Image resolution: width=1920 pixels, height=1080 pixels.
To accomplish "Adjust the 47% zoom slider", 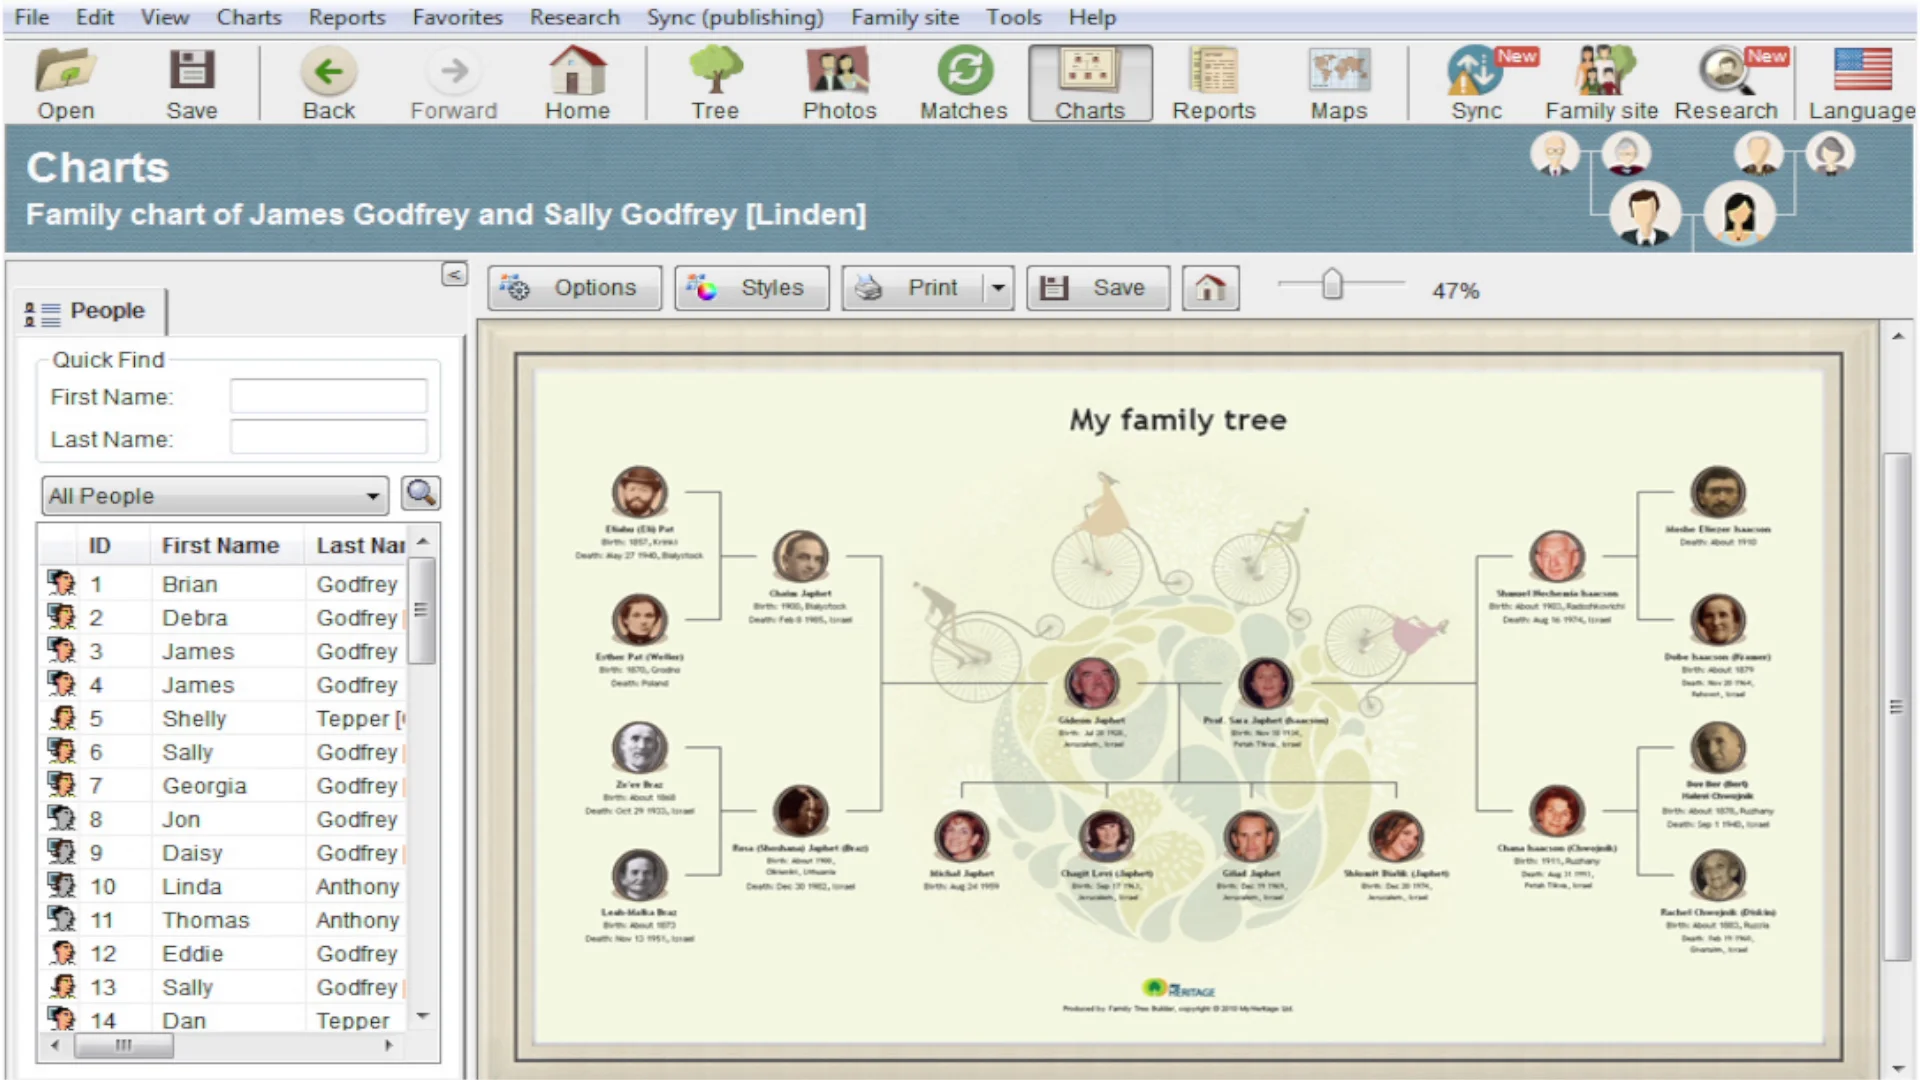I will [1334, 285].
